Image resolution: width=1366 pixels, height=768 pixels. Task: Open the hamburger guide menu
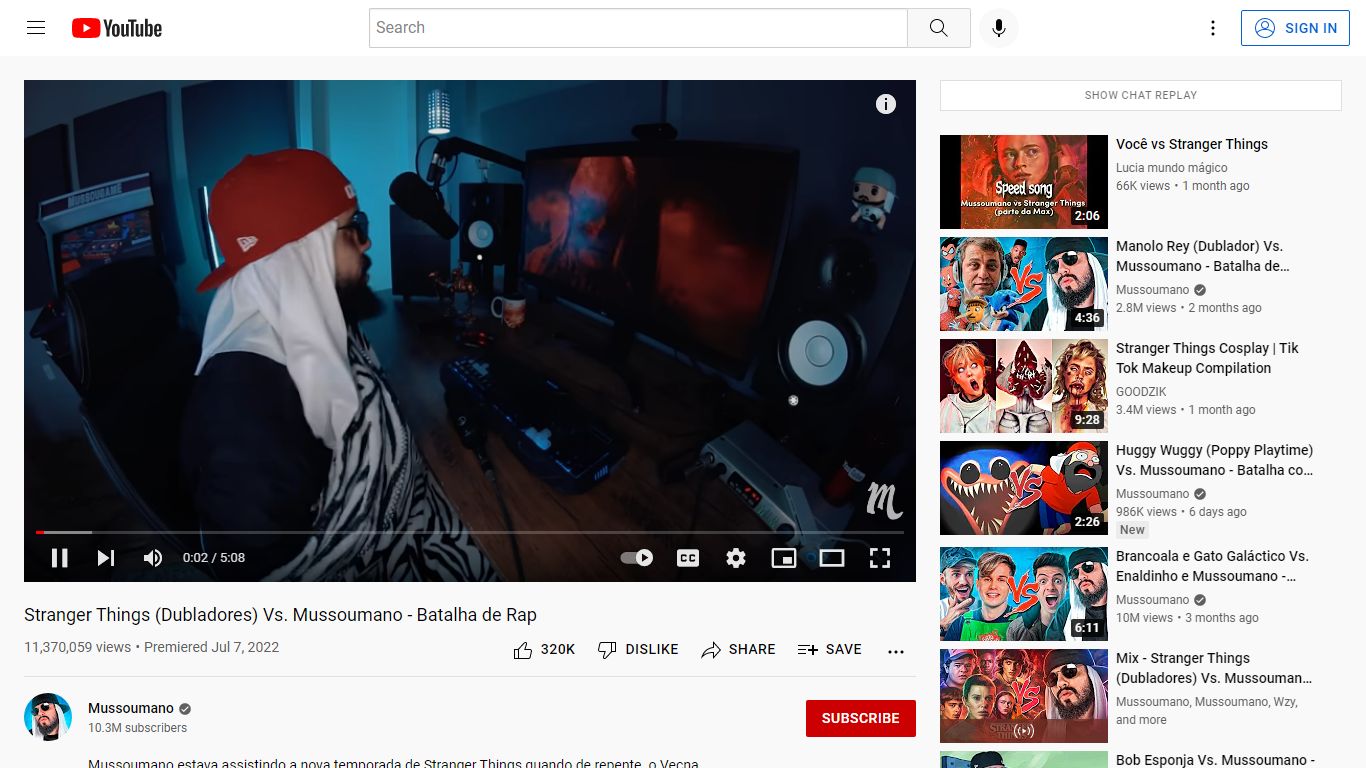tap(36, 28)
